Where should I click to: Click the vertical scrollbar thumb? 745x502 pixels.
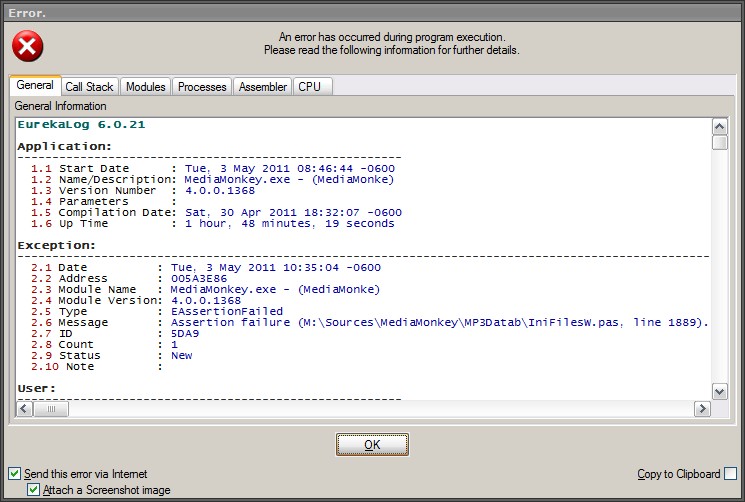(719, 142)
